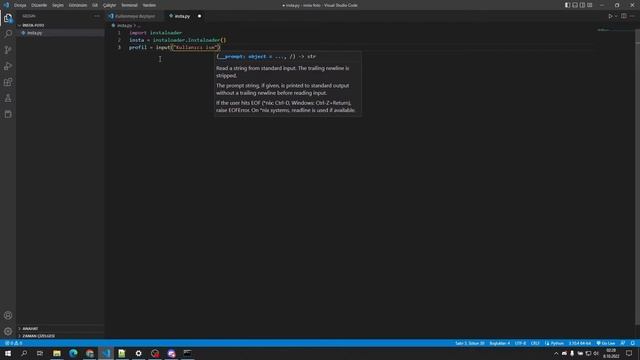This screenshot has width=640, height=360.
Task: Toggle Secondary Side Bar layout icon
Action: coord(582,5)
